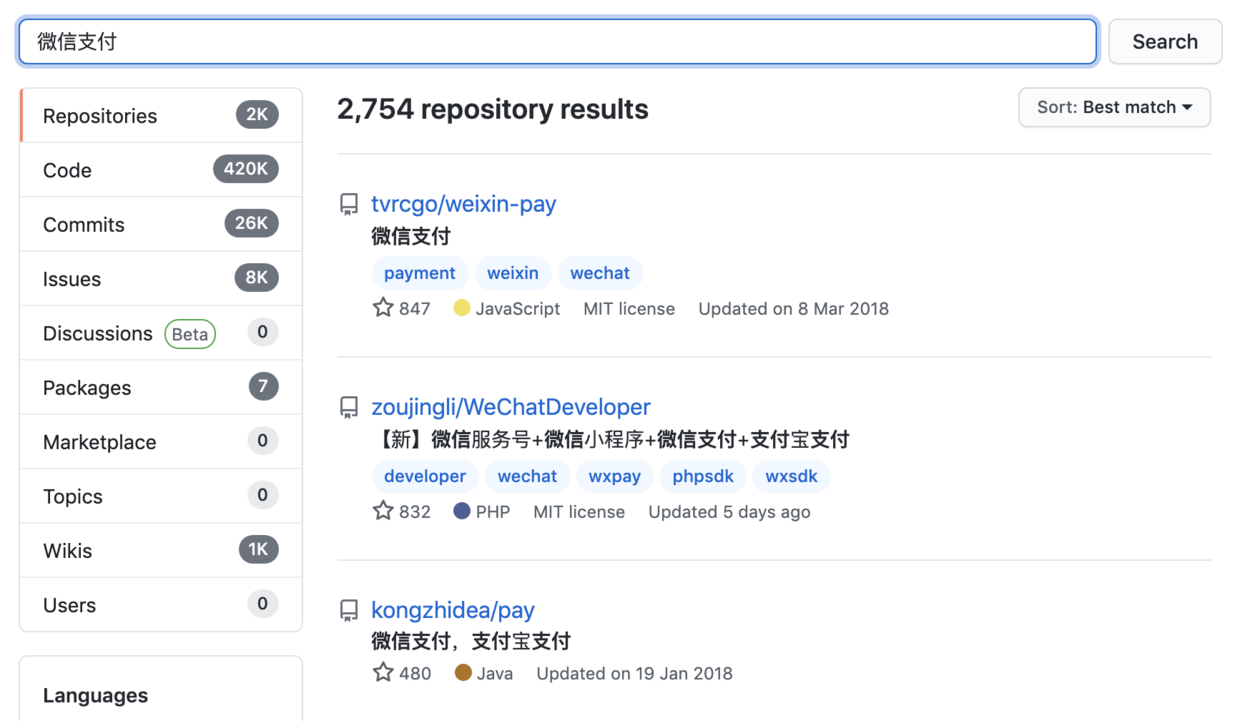Click the 1K count badge for Wikis
1240x721 pixels.
[x=258, y=550]
